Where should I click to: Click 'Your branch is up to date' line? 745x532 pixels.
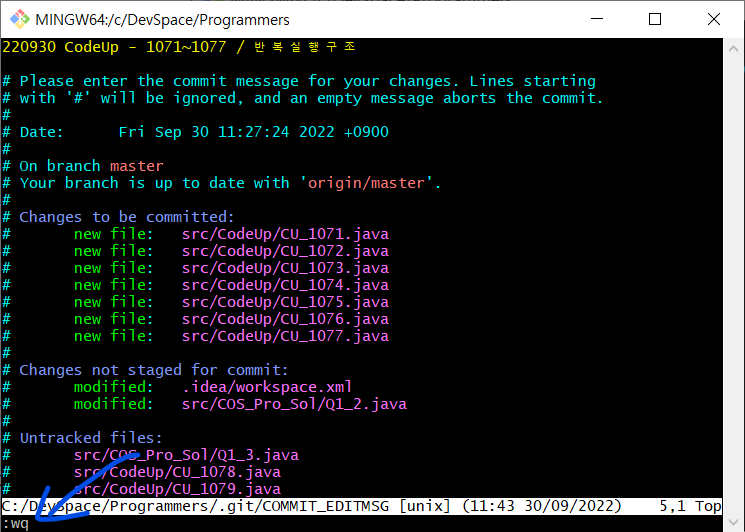(x=222, y=183)
